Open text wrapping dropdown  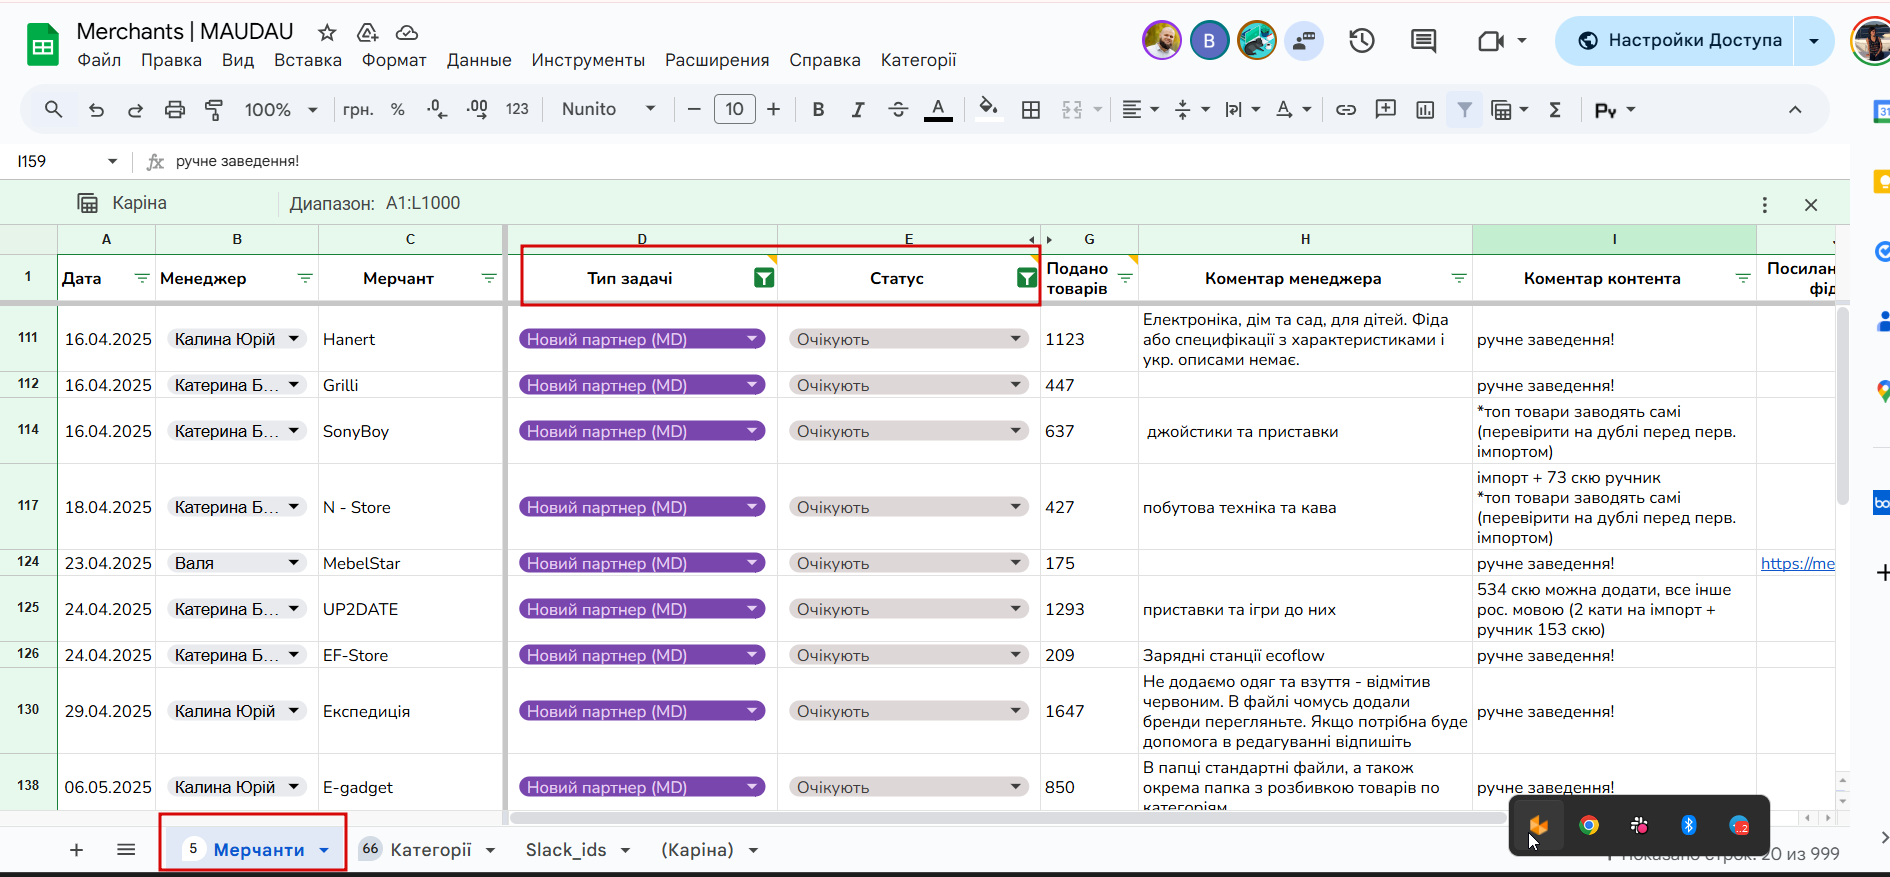(1242, 110)
